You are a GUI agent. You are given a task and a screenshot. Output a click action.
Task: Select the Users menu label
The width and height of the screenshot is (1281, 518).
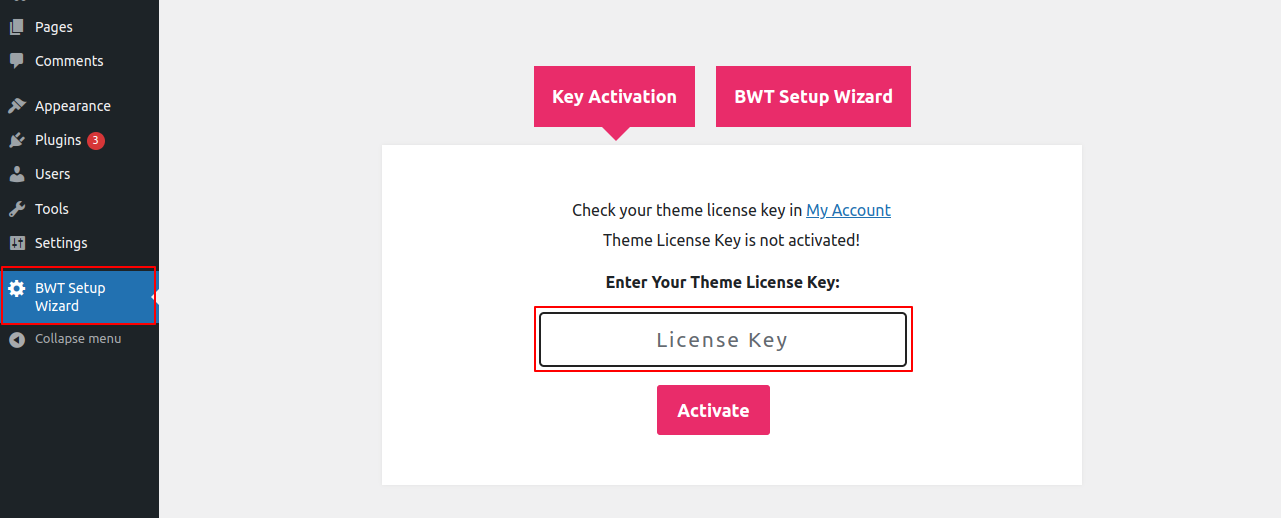pos(53,174)
